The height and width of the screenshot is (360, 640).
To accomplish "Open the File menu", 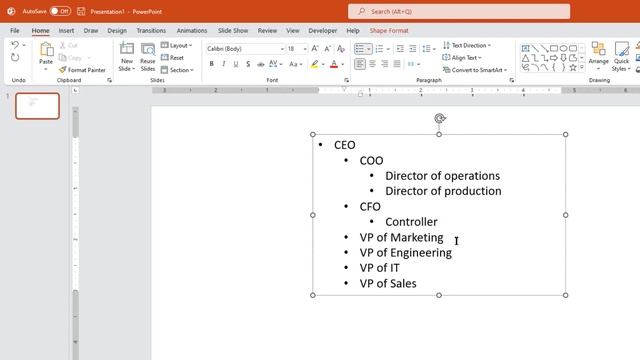I will click(15, 31).
